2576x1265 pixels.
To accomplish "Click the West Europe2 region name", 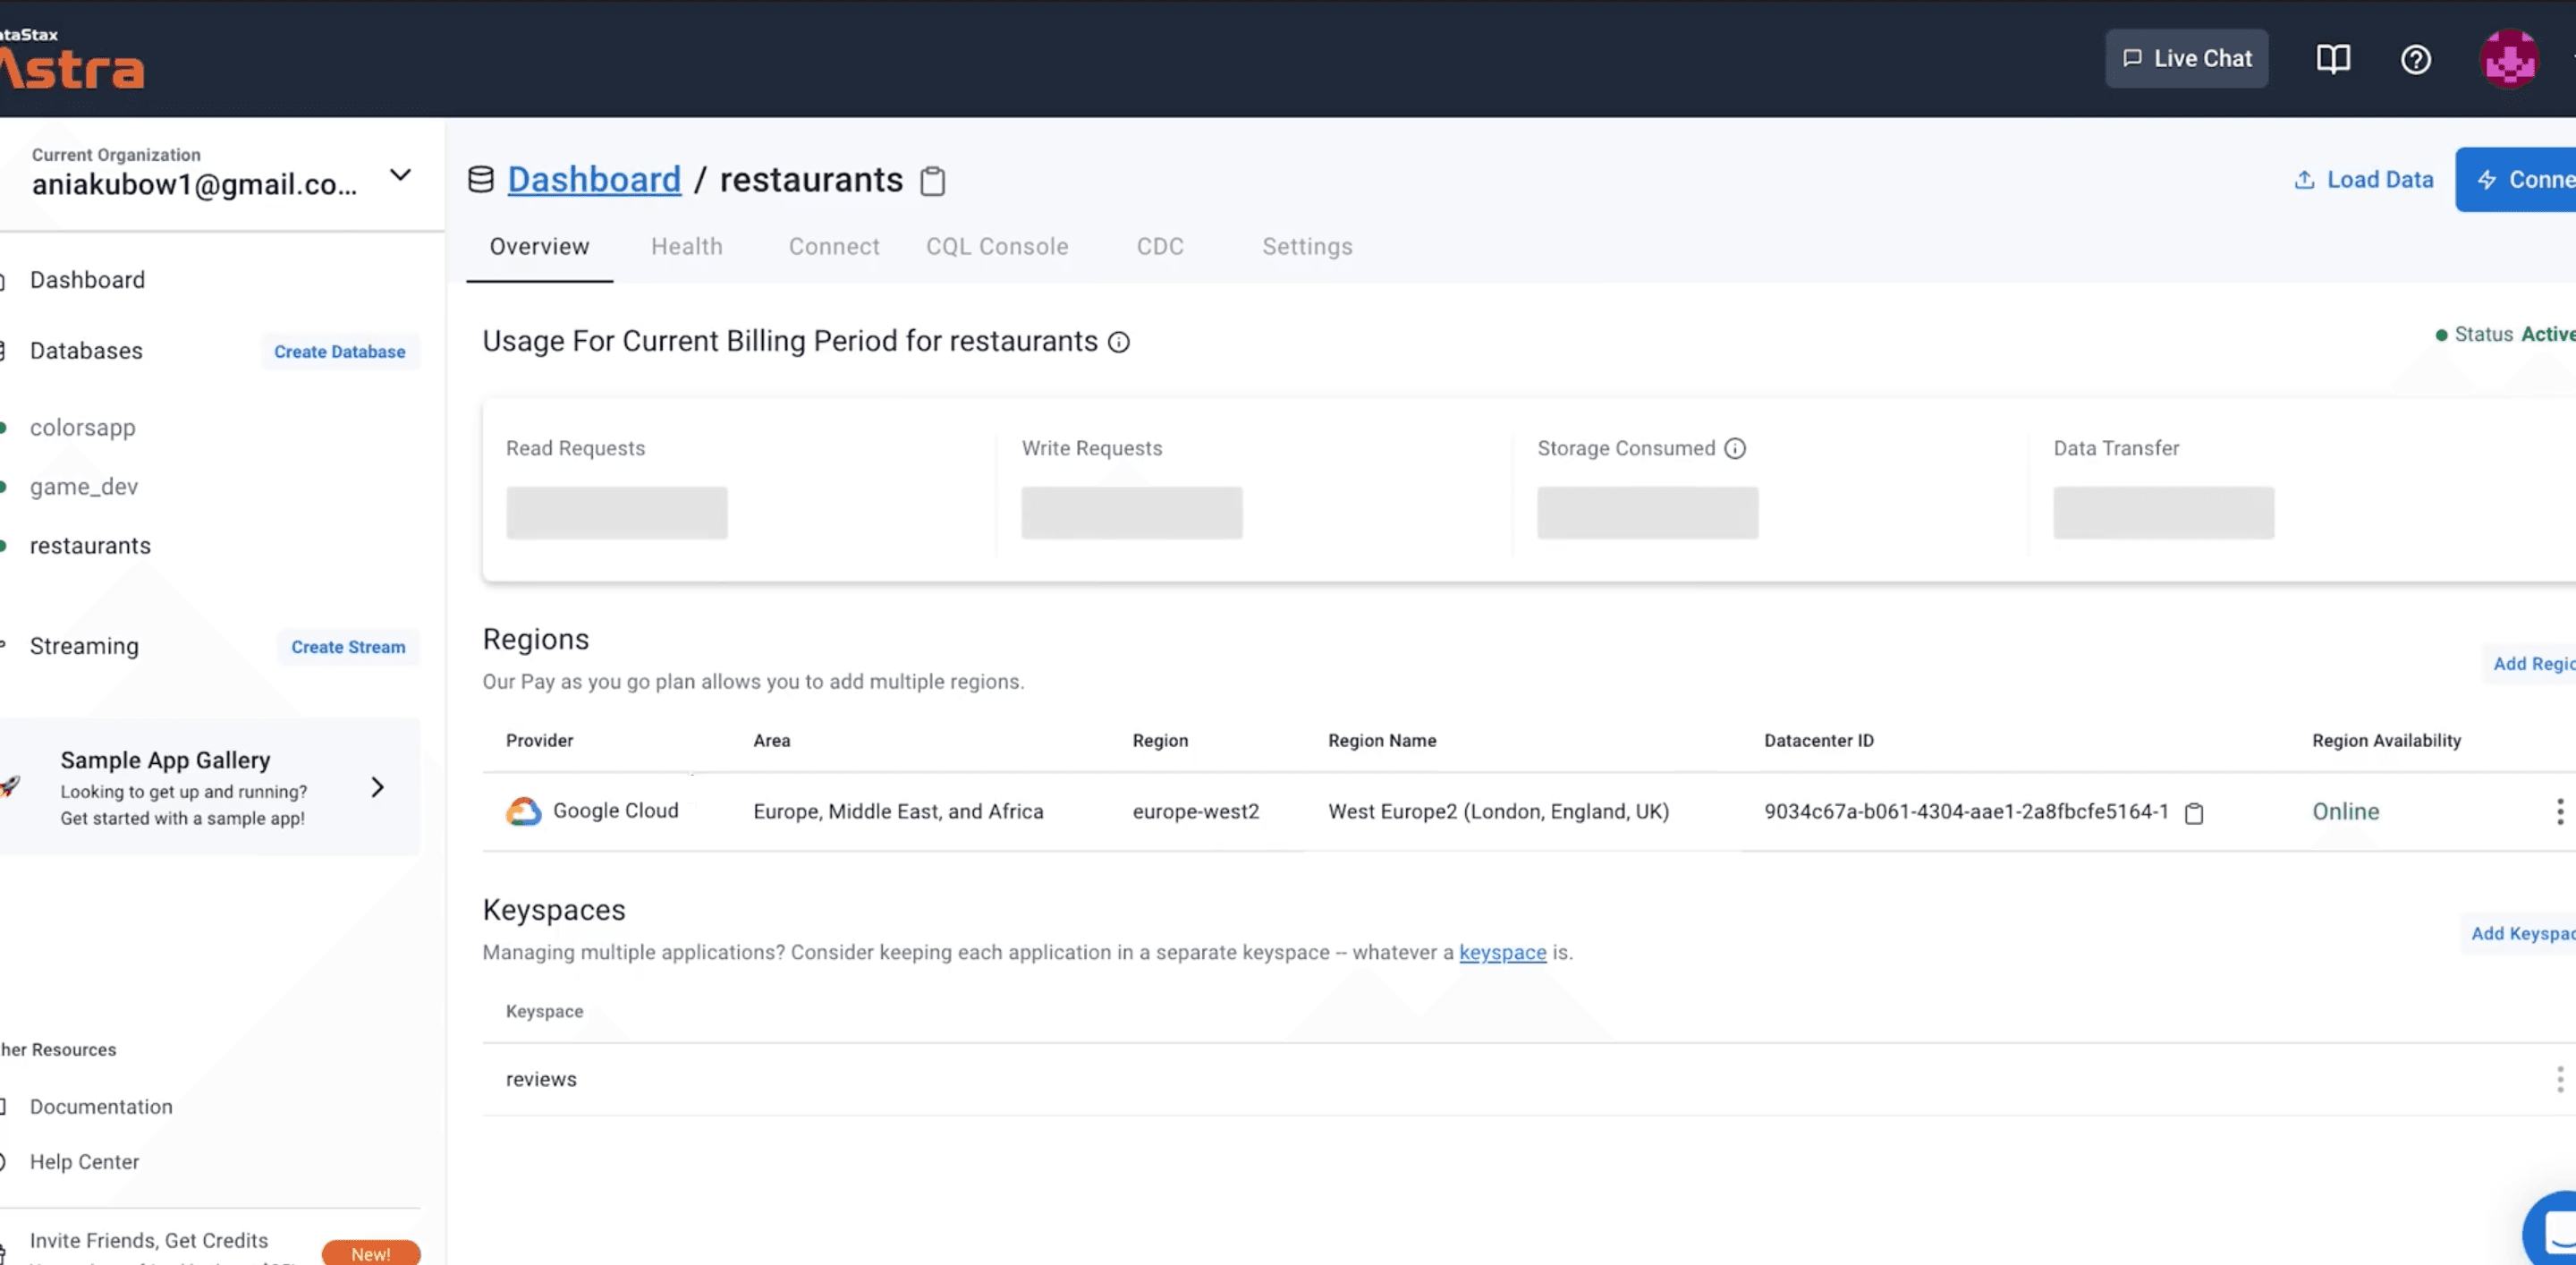I will (1498, 812).
